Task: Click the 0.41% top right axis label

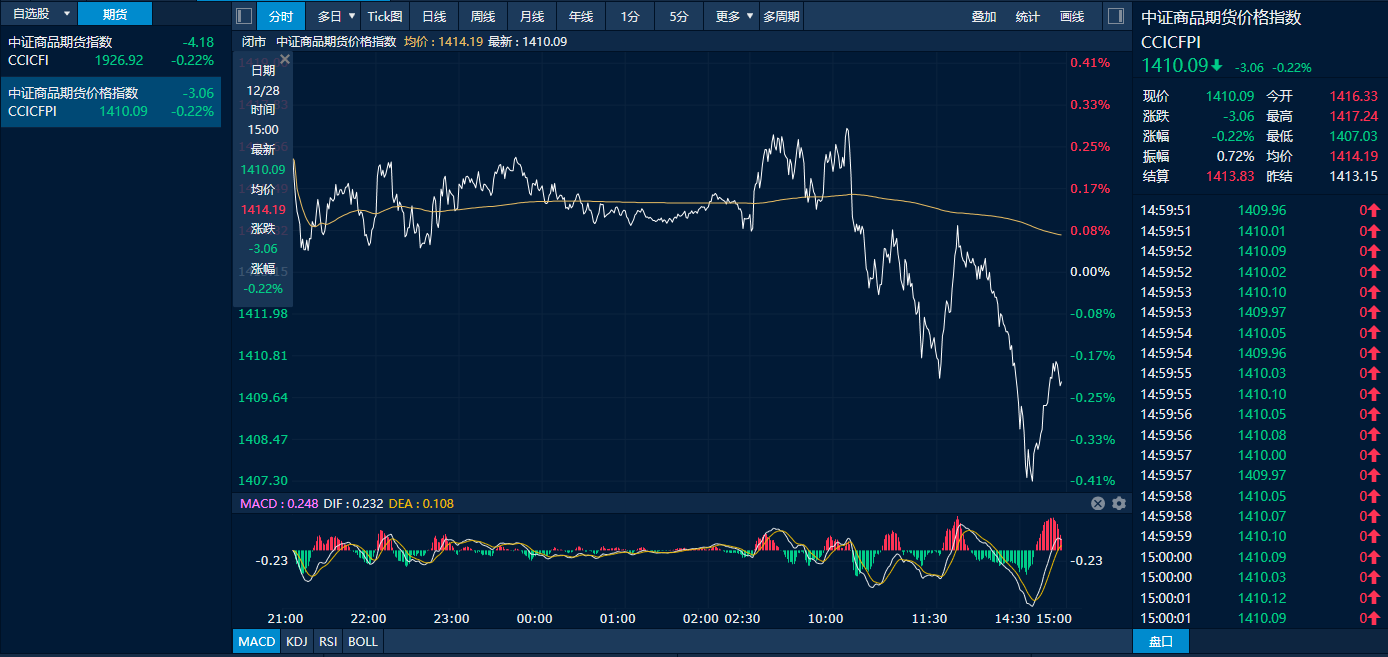Action: pos(1090,62)
